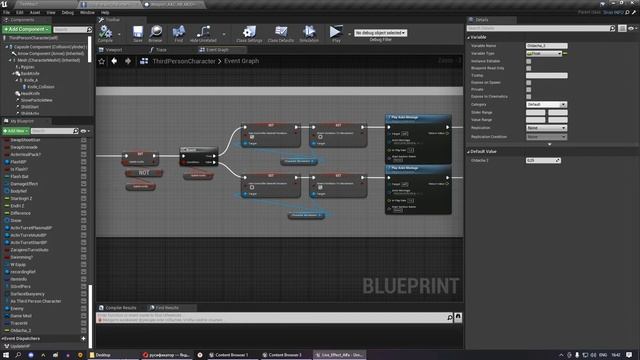This screenshot has height=360, width=640.
Task: Expand advanced variable options arrow
Action: pyautogui.click(x=549, y=144)
